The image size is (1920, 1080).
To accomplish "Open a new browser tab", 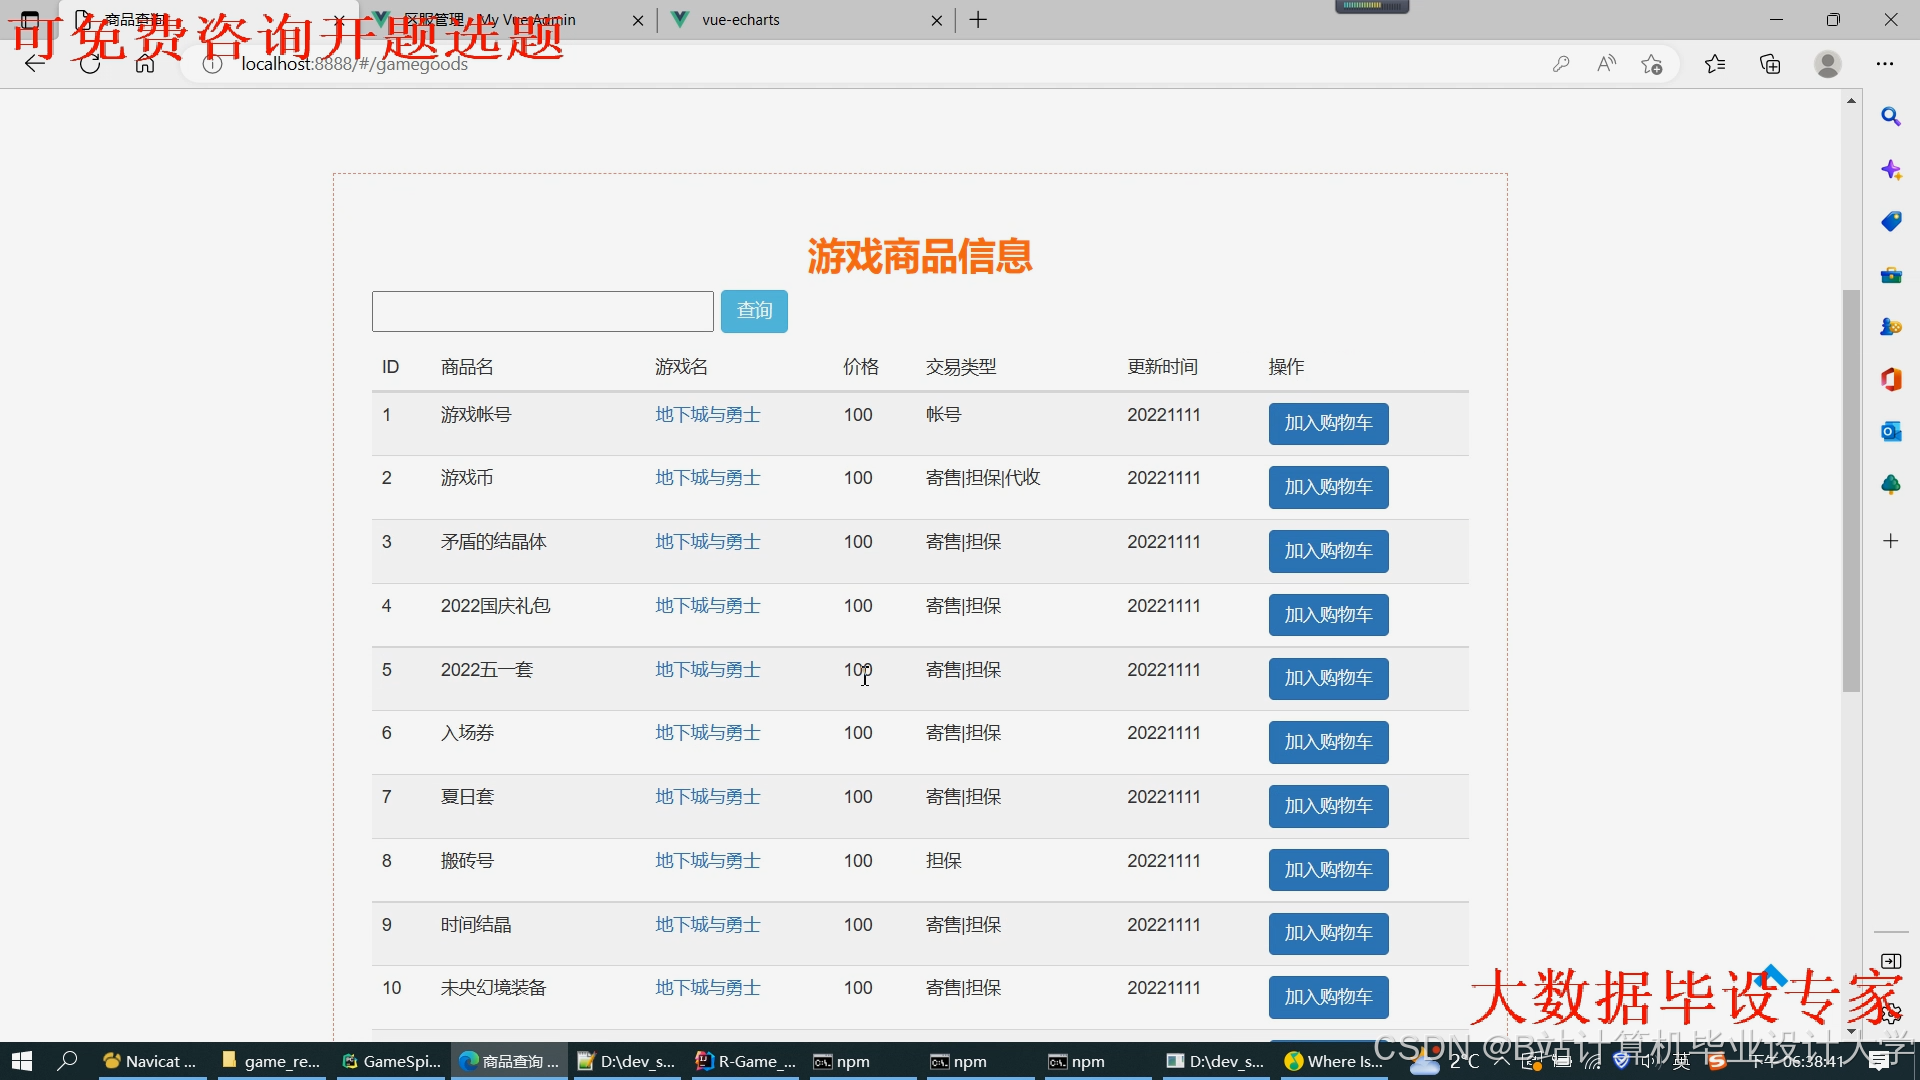I will coord(978,20).
